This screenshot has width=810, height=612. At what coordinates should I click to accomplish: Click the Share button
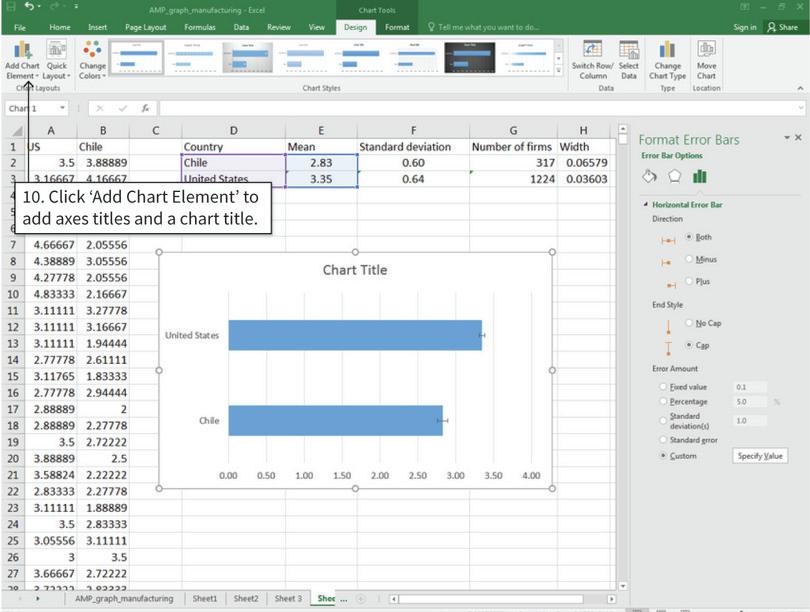pos(784,27)
